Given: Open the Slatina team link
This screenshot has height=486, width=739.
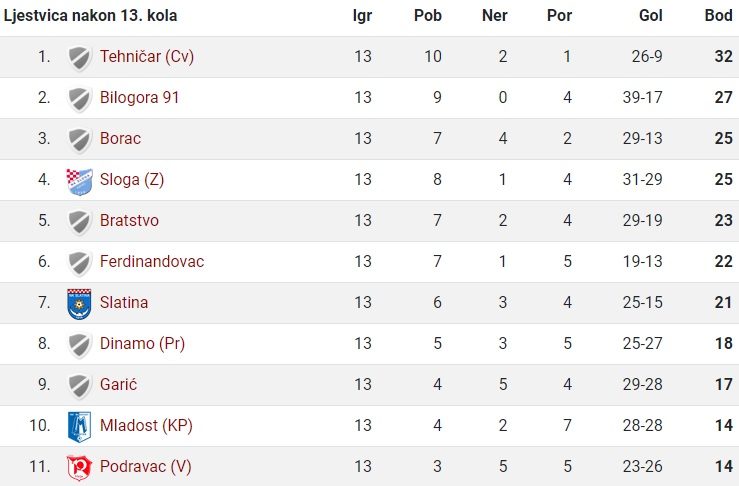Looking at the screenshot, I should point(124,303).
